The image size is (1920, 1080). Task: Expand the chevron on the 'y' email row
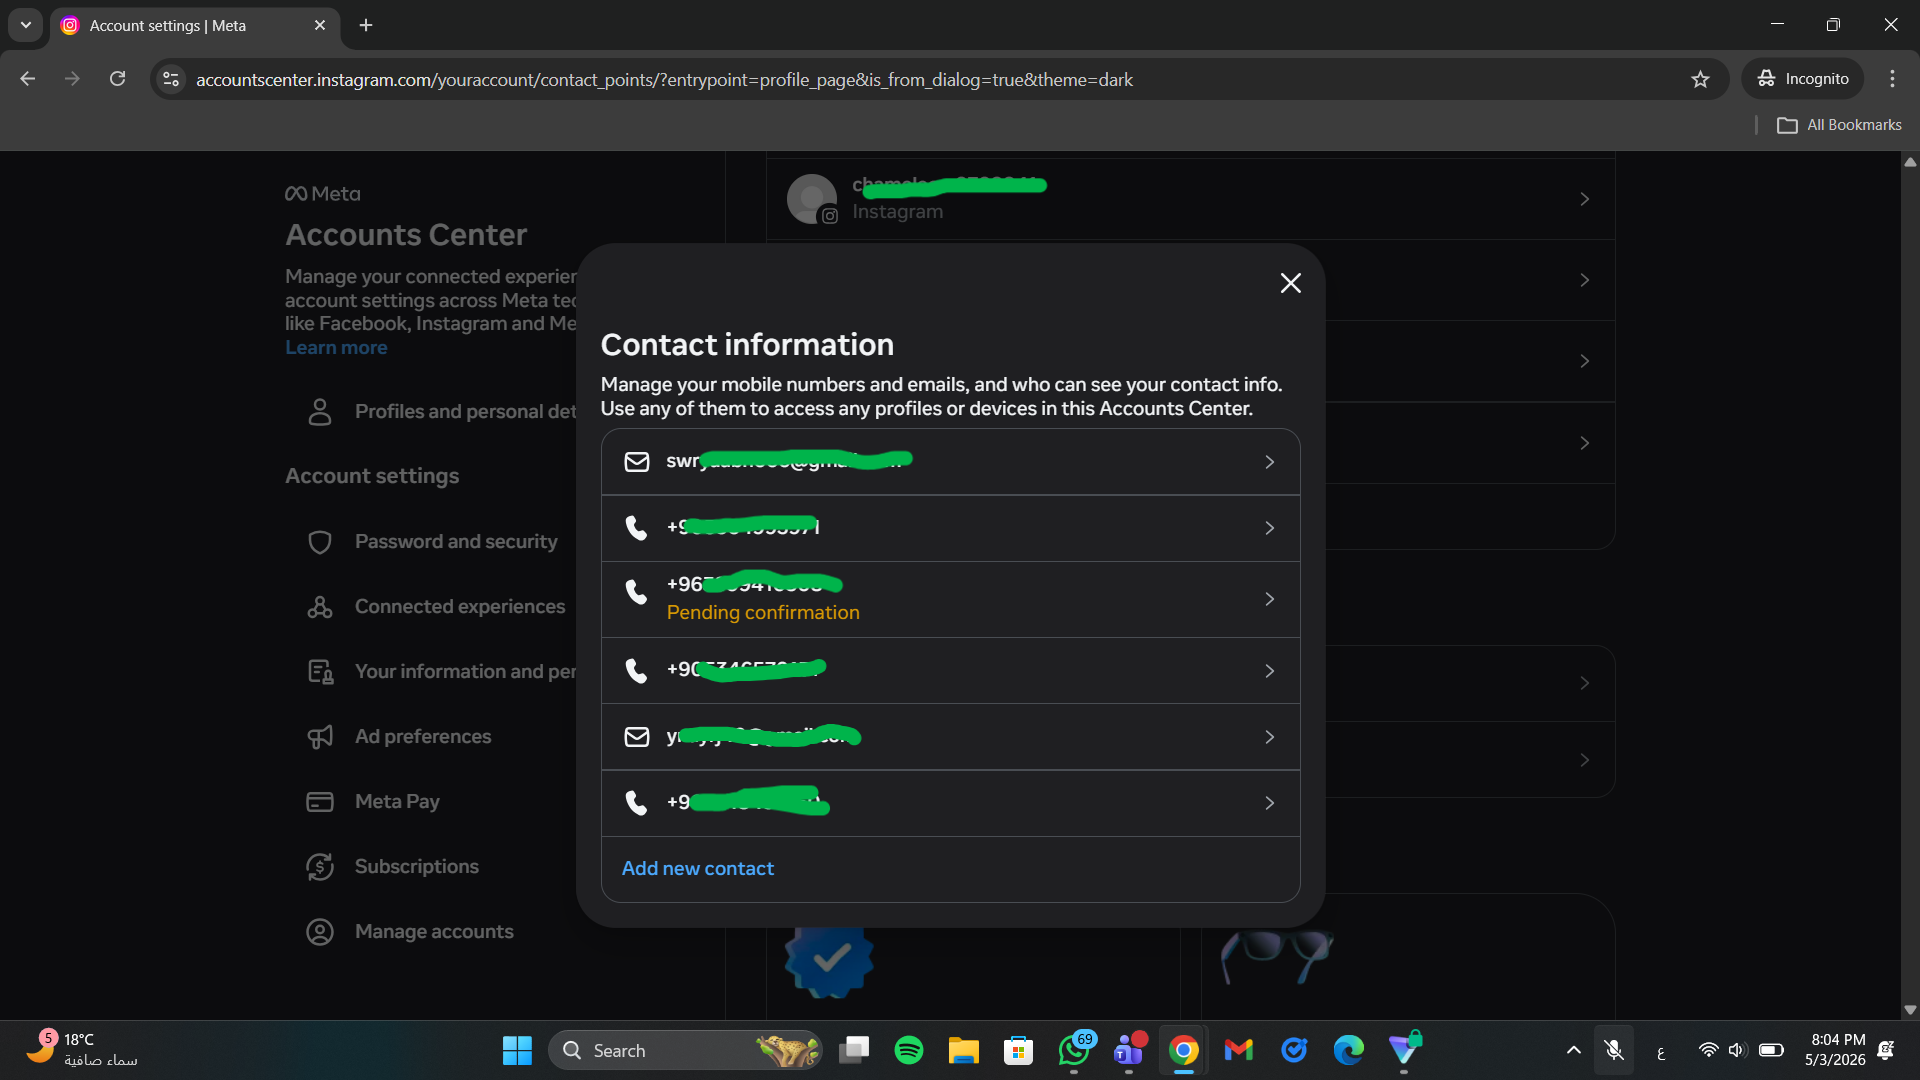(1269, 737)
